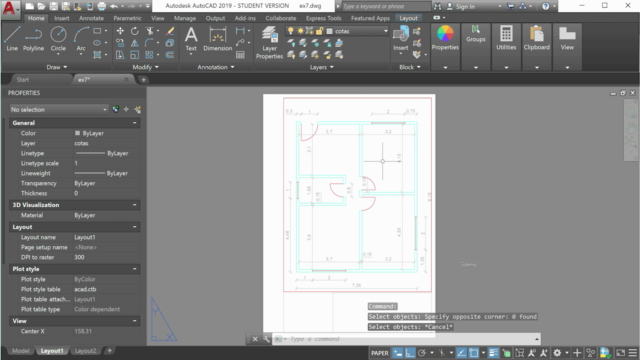The height and width of the screenshot is (360, 640).
Task: Toggle object snap tracking in status bar
Action: [461, 353]
